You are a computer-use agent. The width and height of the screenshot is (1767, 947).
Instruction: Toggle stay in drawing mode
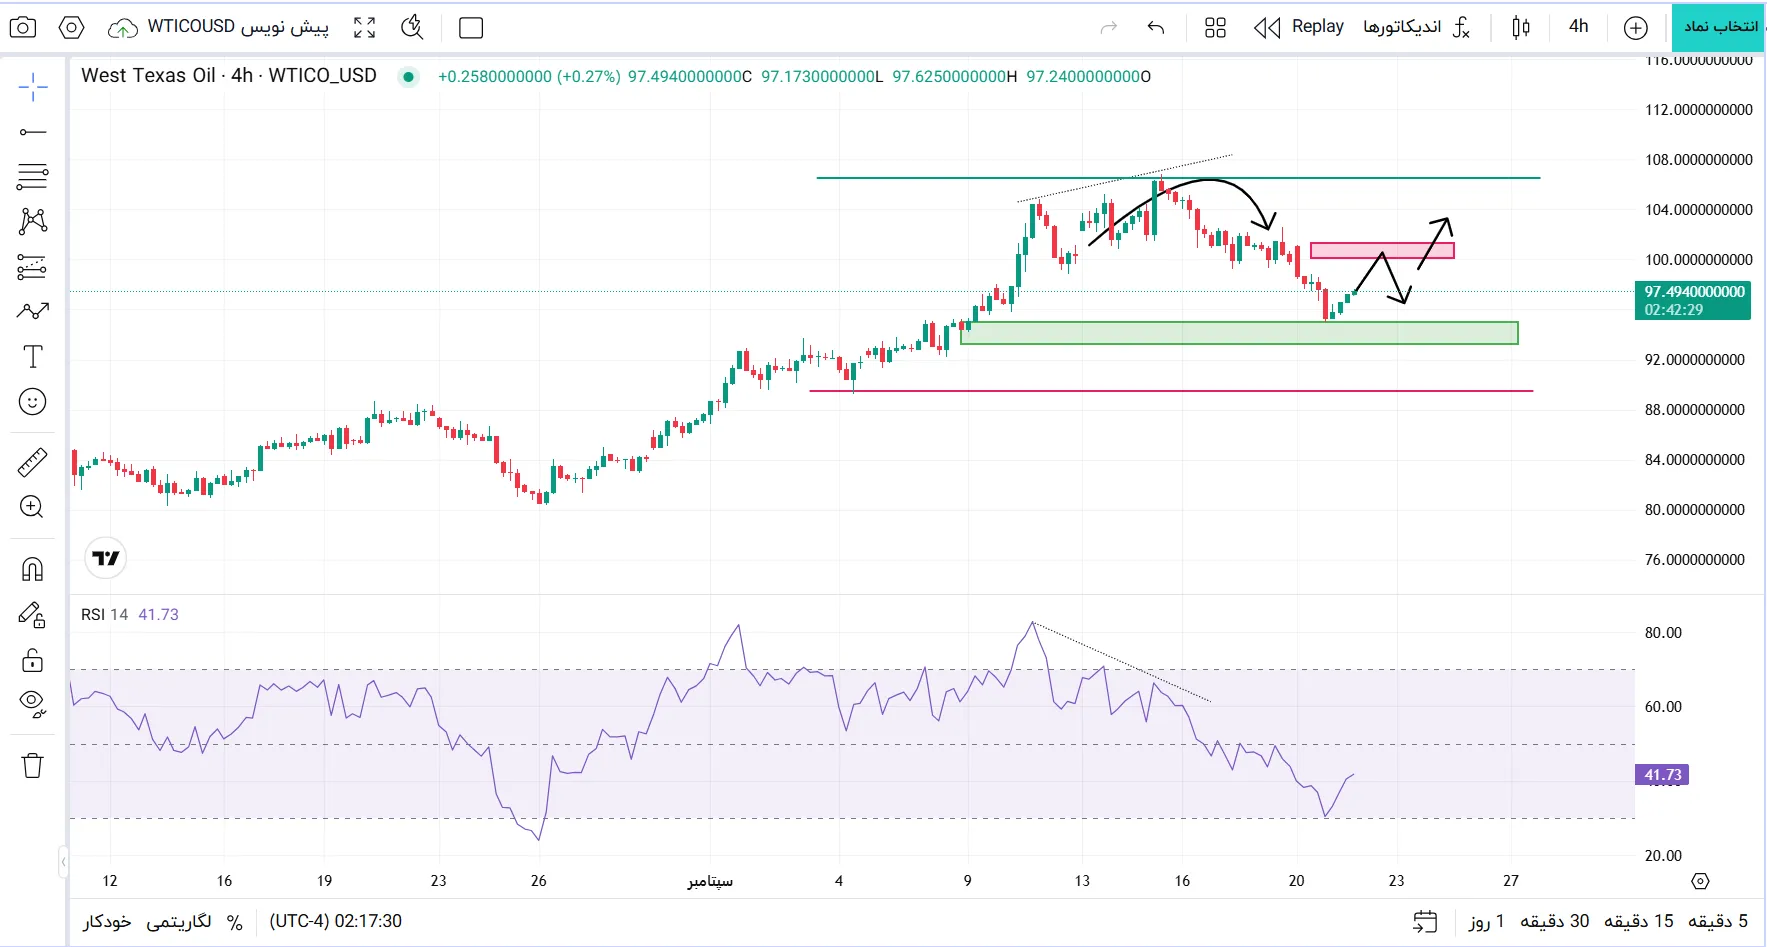coord(33,615)
